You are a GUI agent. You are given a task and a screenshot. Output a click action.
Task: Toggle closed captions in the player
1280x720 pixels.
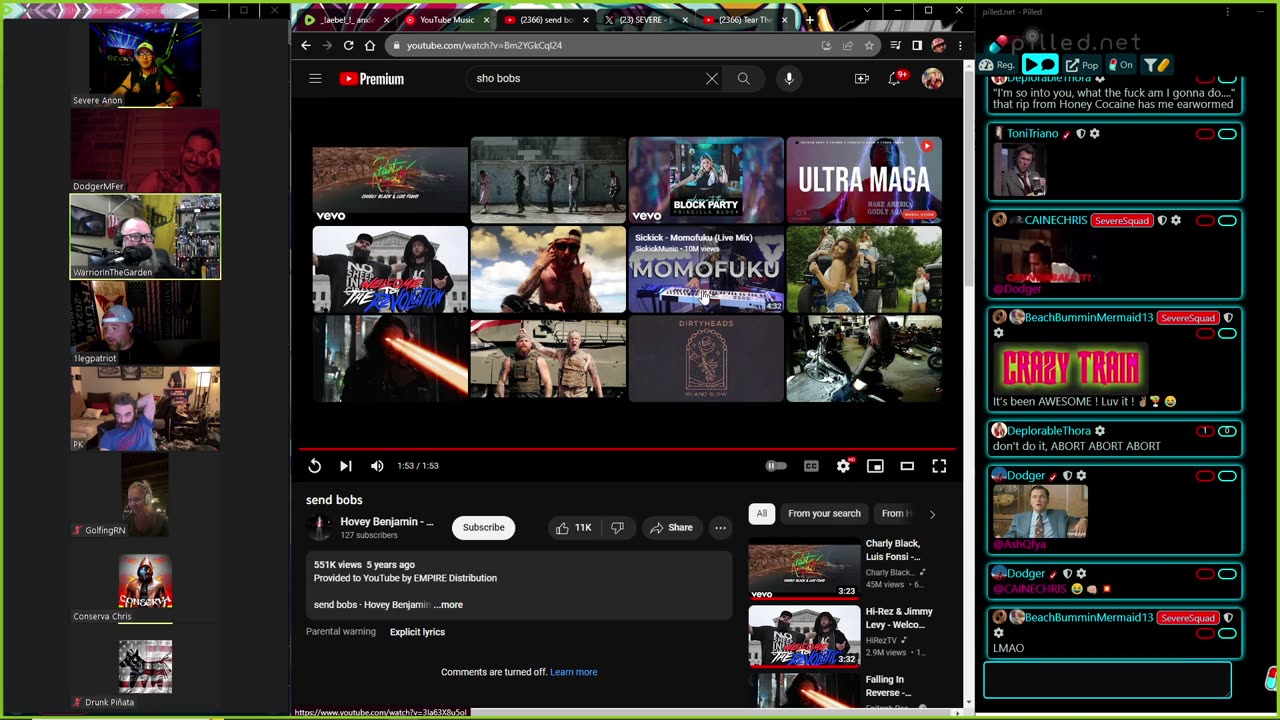point(811,466)
